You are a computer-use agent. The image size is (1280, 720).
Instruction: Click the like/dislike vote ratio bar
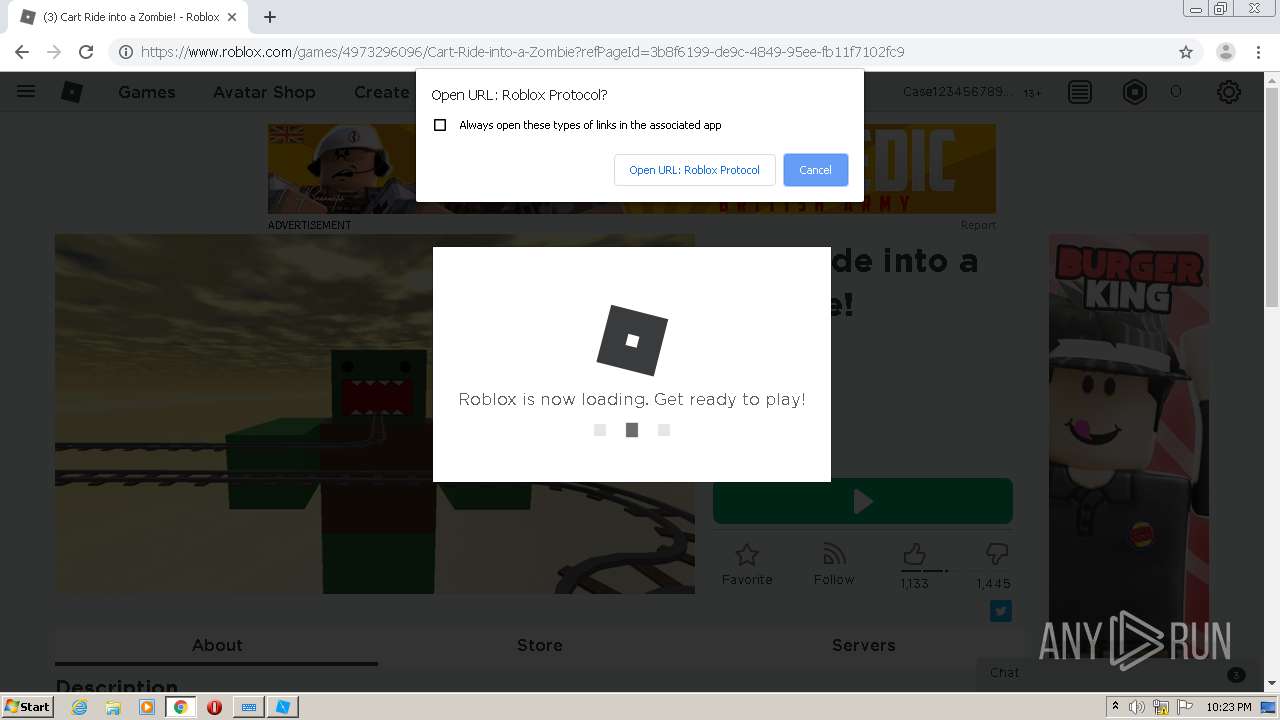954,570
